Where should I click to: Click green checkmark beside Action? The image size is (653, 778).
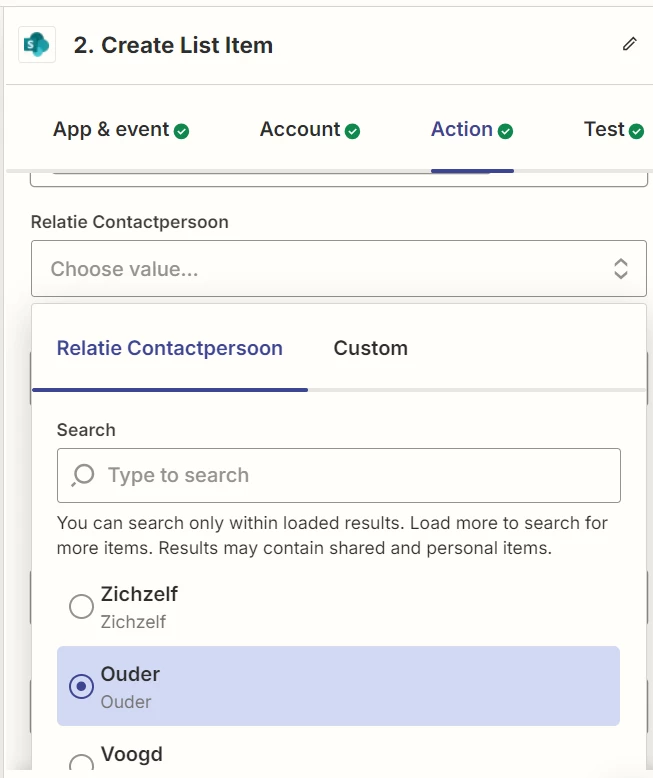click(x=505, y=131)
